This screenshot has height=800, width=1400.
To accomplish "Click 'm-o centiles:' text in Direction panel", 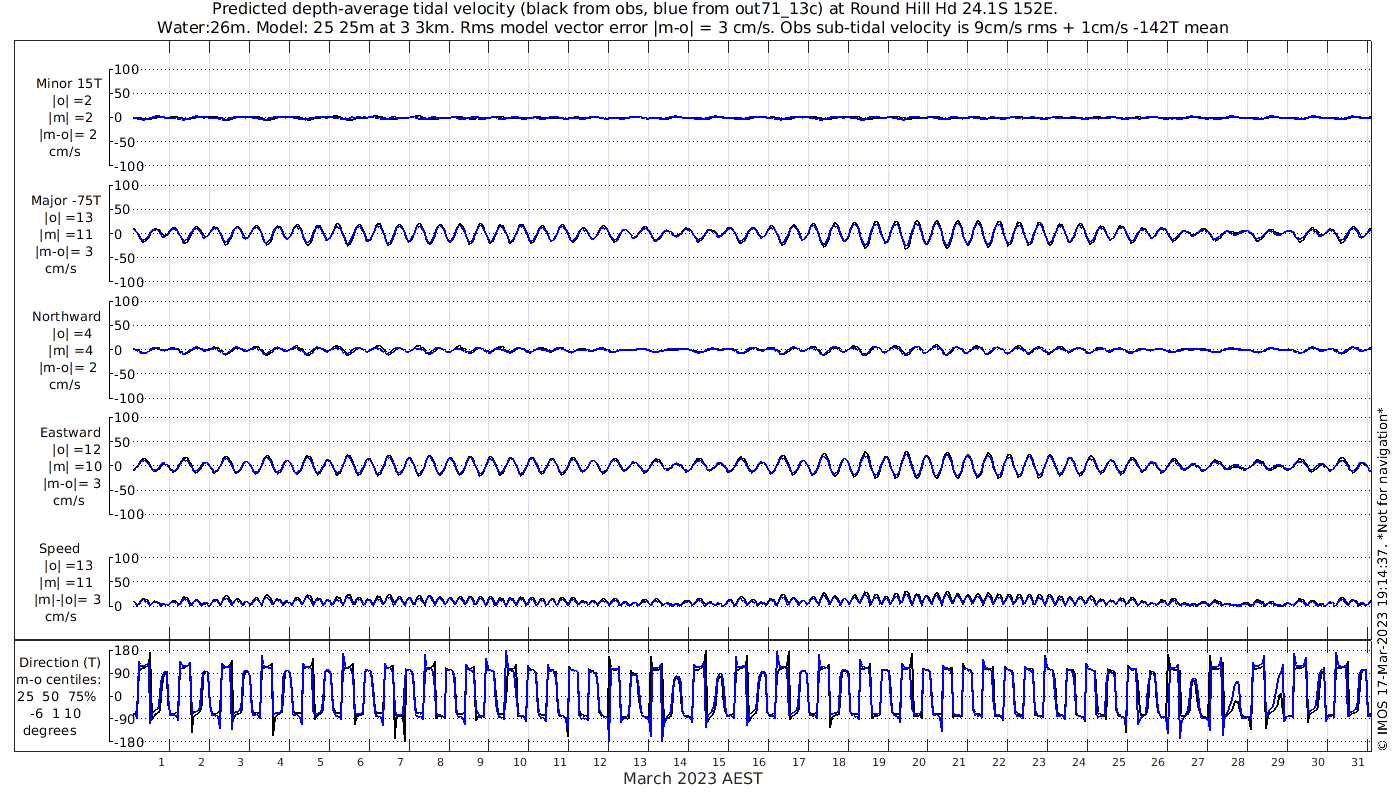I will [59, 679].
